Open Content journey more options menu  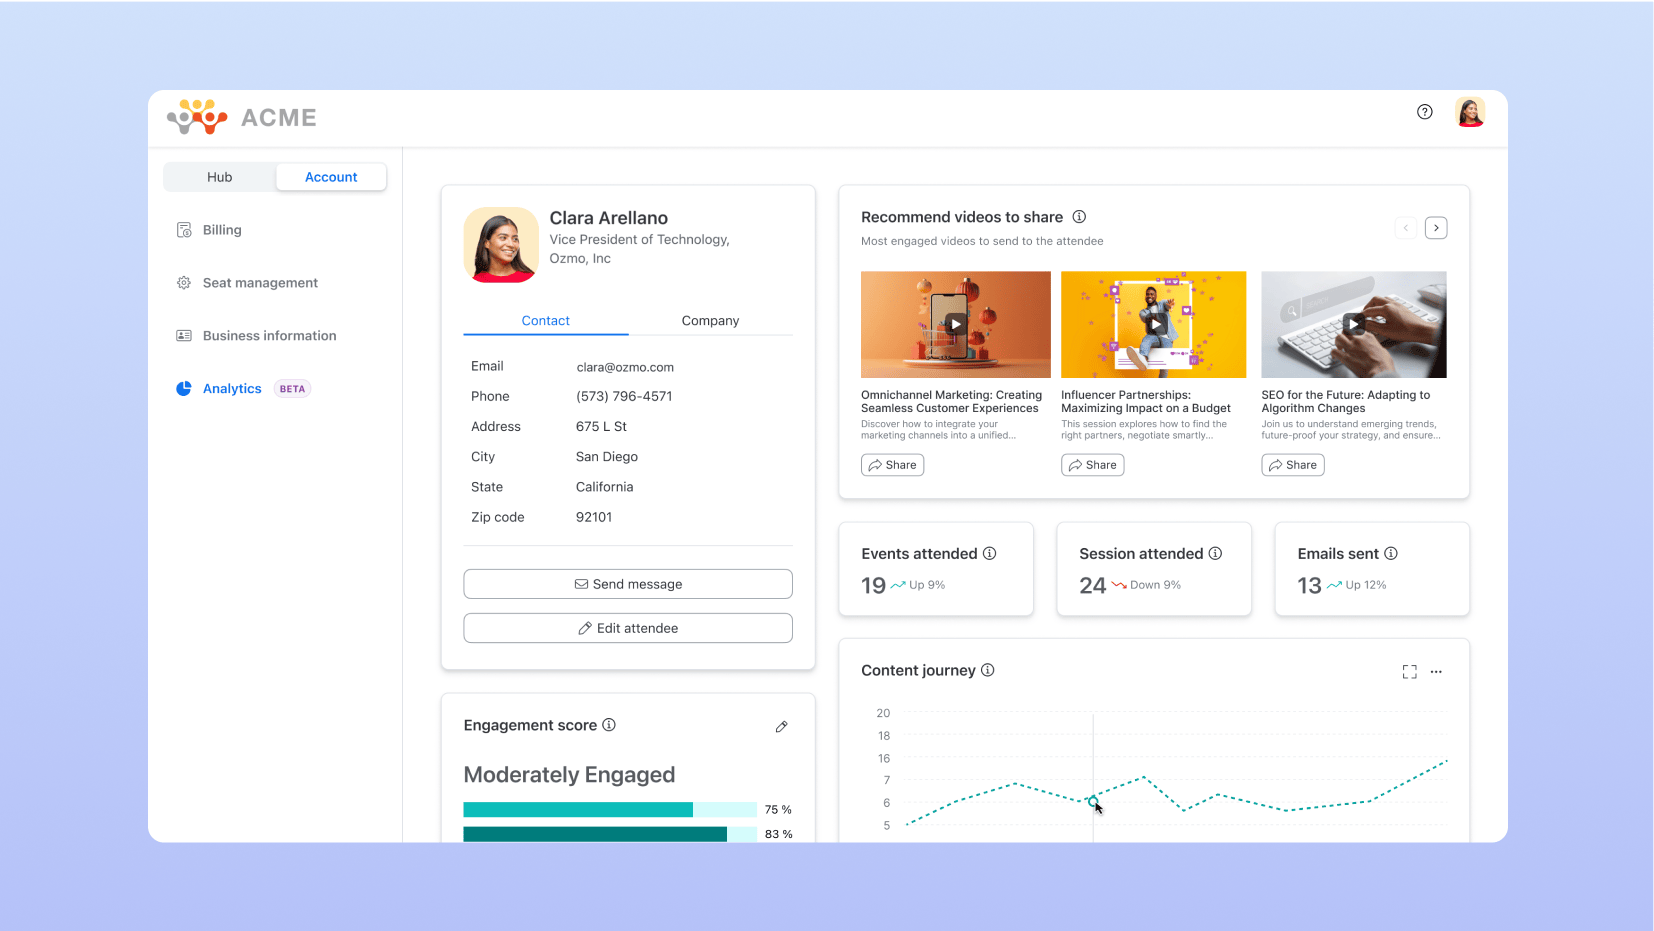tap(1436, 672)
